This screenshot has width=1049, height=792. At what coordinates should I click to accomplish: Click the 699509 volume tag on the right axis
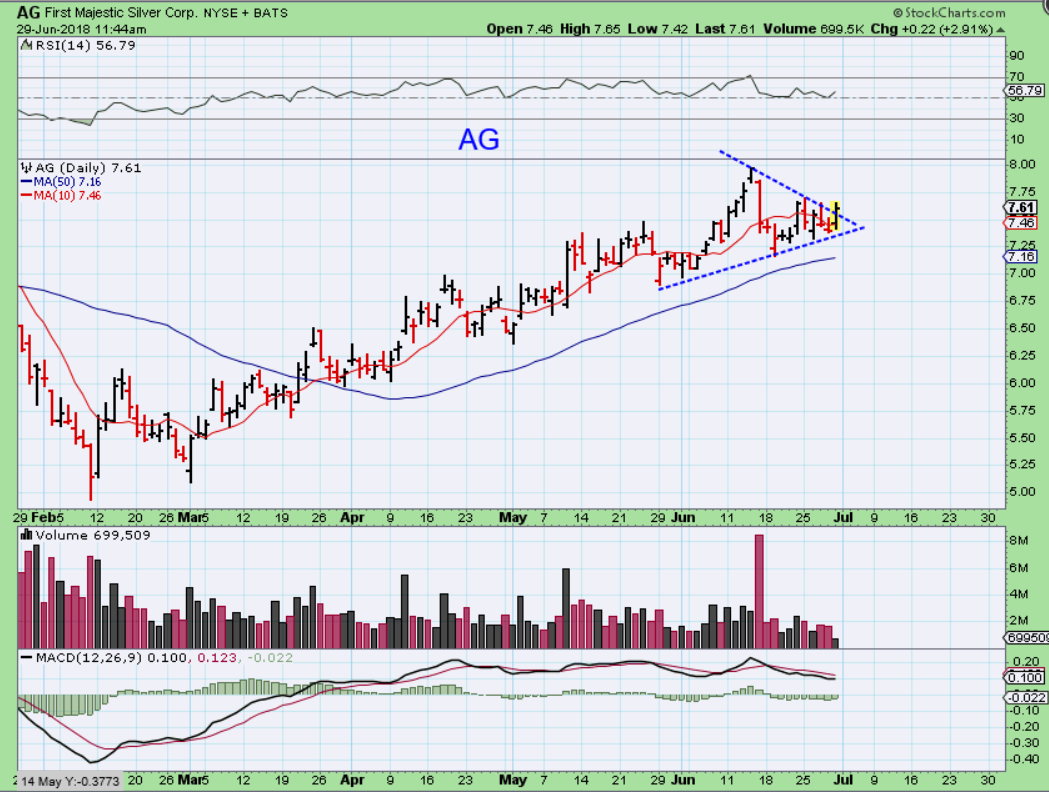click(x=1027, y=638)
